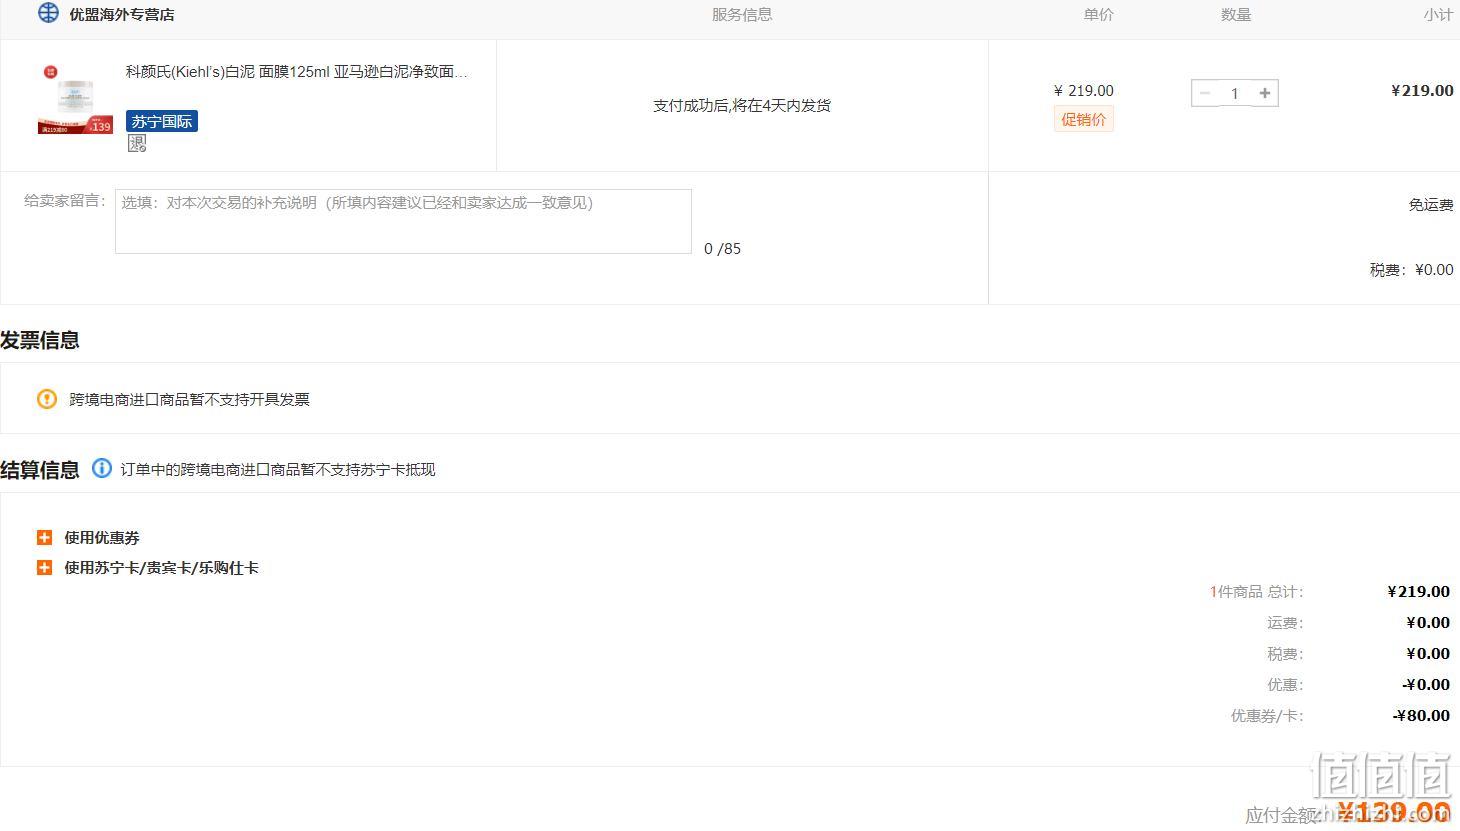Click the blue info icon beside 结算信息
1460x831 pixels.
101,468
